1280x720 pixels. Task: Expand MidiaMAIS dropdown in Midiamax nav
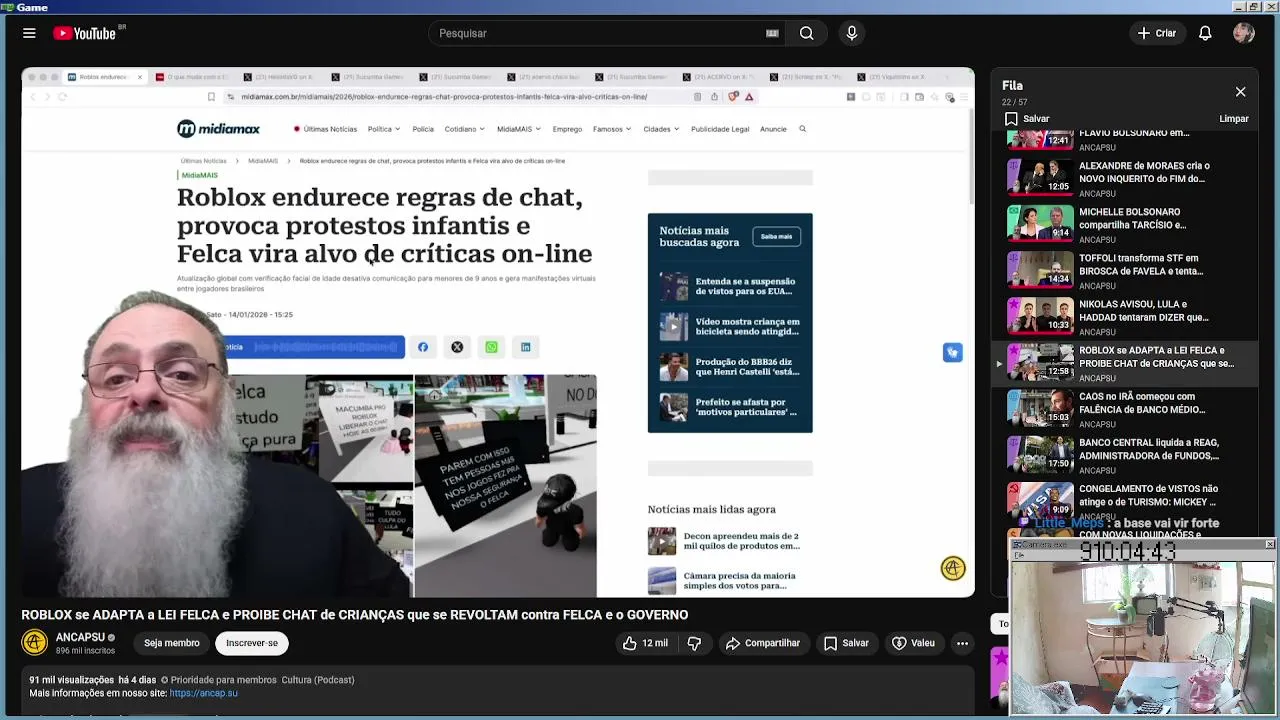pos(518,129)
